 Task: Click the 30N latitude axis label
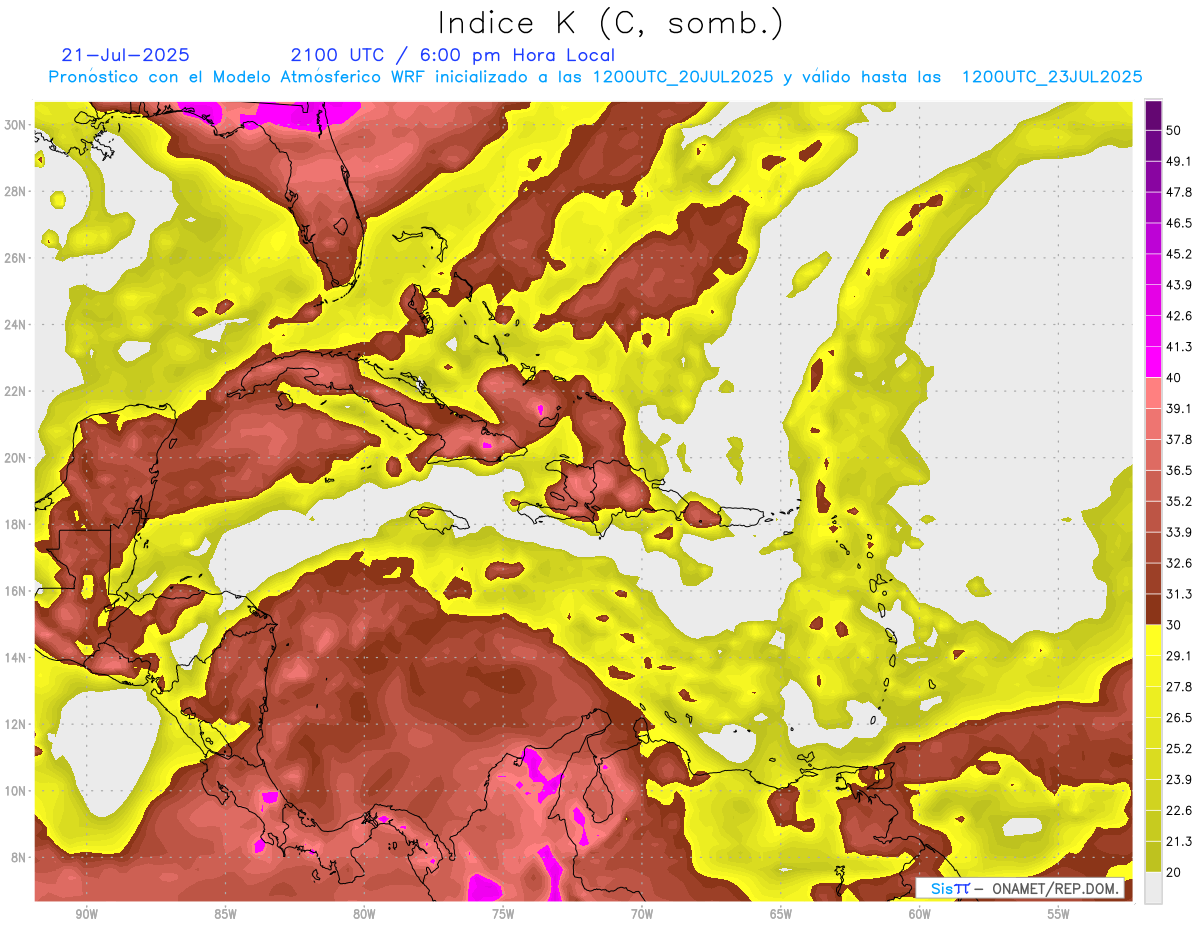coord(17,125)
